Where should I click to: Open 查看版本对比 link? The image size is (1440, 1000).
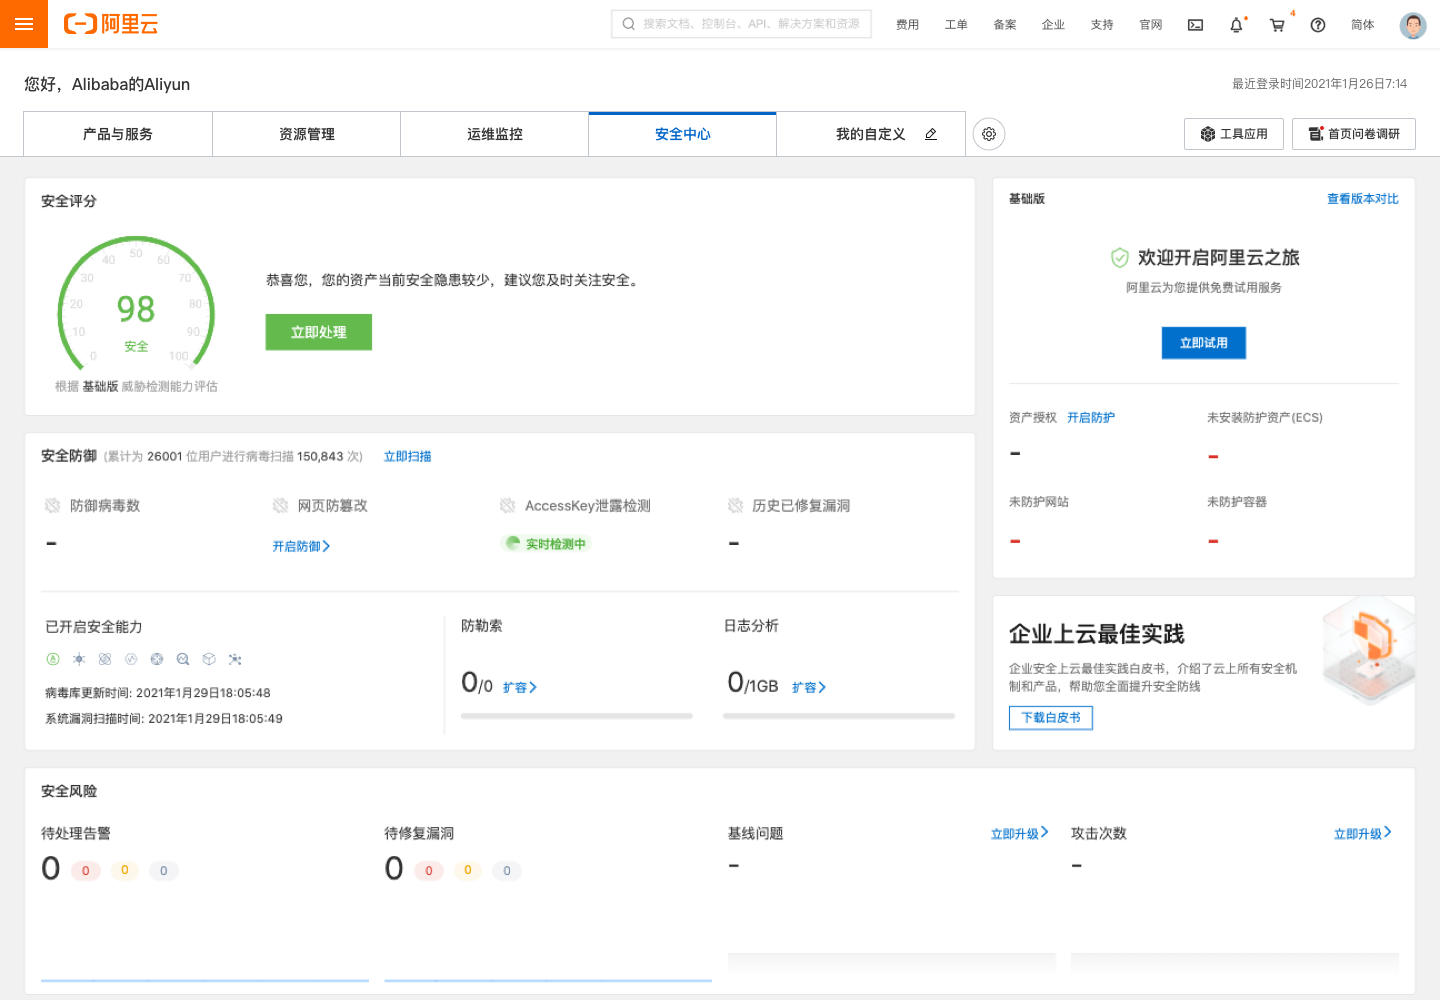1362,199
